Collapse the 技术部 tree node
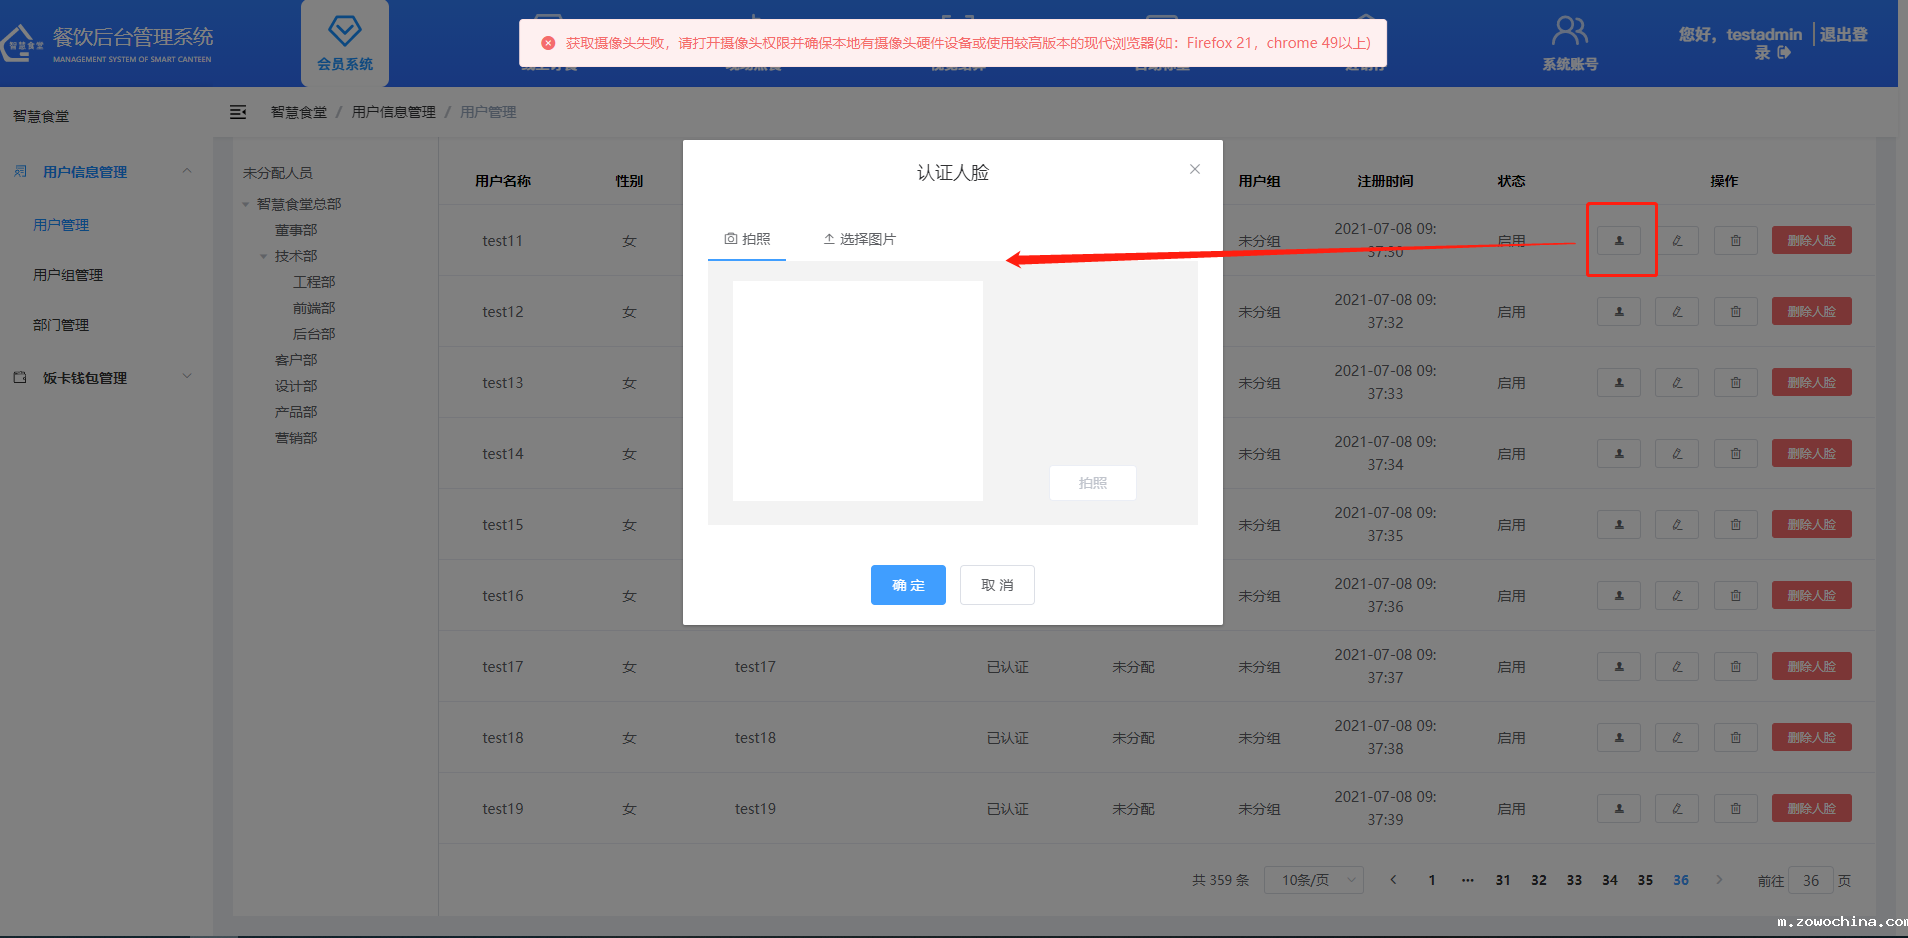This screenshot has height=938, width=1908. tap(264, 257)
